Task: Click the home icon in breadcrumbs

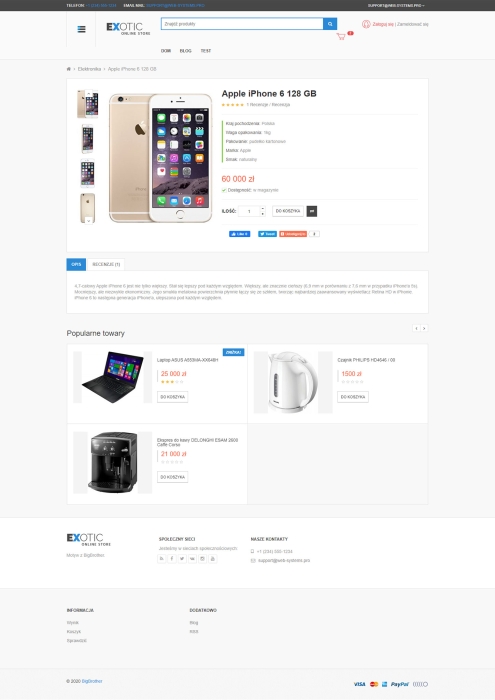Action: click(x=69, y=69)
